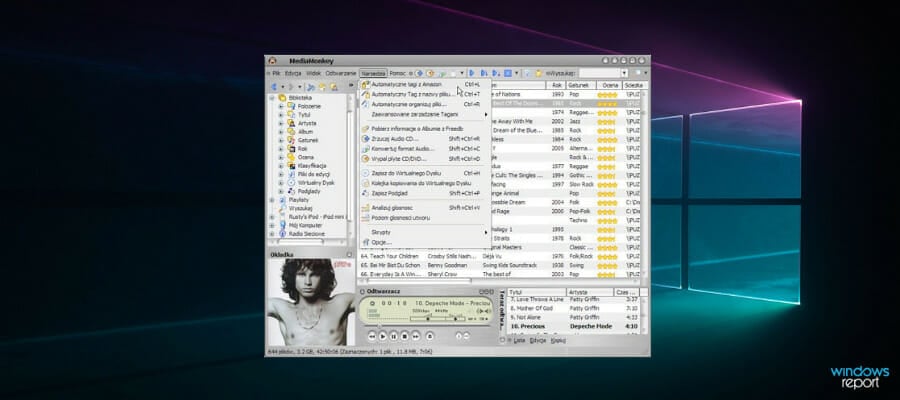
Task: Select the Playlisty icon in tree
Action: pyautogui.click(x=282, y=200)
